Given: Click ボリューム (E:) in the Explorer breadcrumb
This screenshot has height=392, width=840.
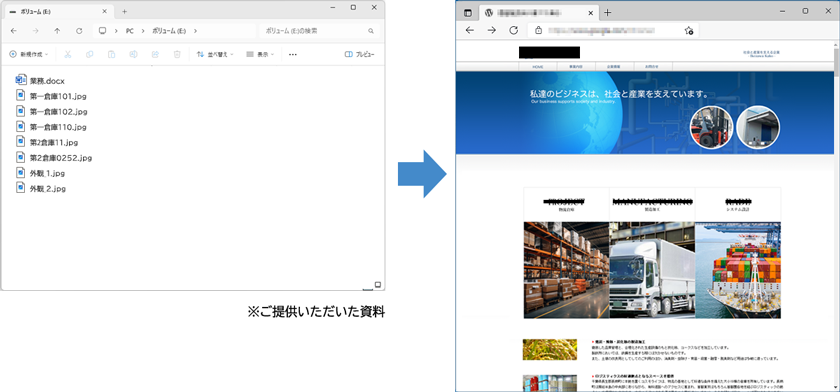Looking at the screenshot, I should [169, 31].
